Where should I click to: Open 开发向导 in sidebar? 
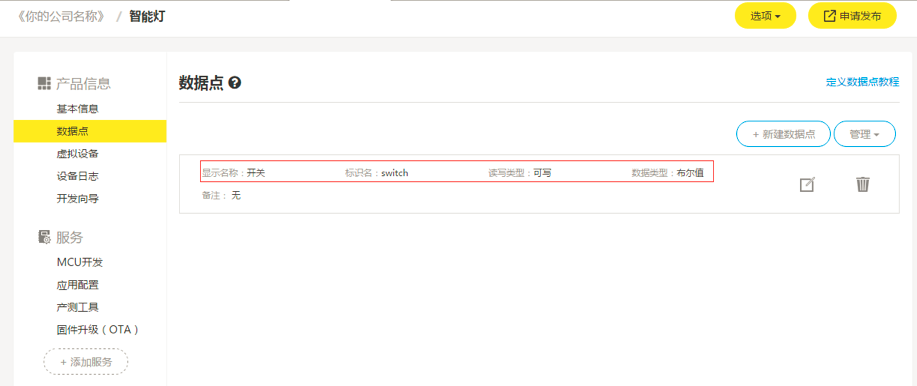(x=77, y=199)
